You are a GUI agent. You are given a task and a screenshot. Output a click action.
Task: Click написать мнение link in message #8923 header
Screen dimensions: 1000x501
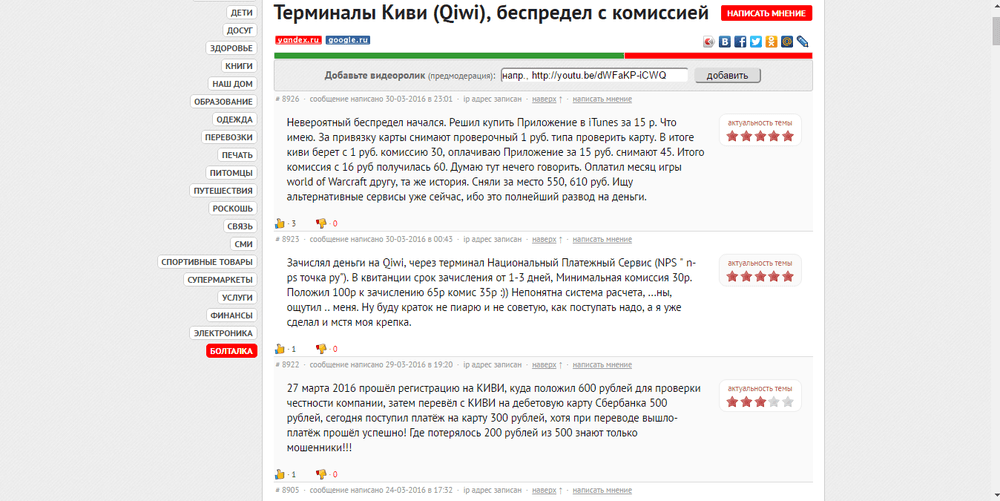click(602, 240)
